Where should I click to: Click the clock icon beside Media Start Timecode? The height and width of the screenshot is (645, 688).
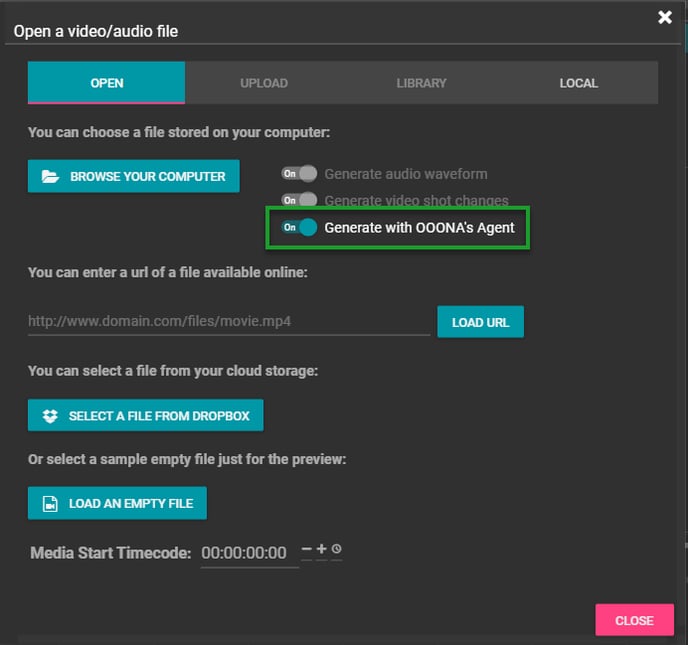click(x=337, y=549)
